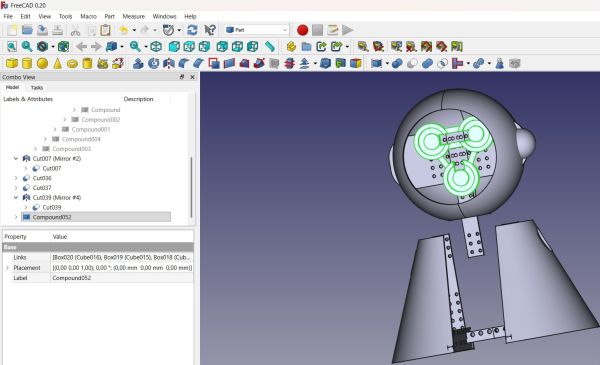Click the What's This help cursor icon
The width and height of the screenshot is (600, 365).
click(x=210, y=30)
